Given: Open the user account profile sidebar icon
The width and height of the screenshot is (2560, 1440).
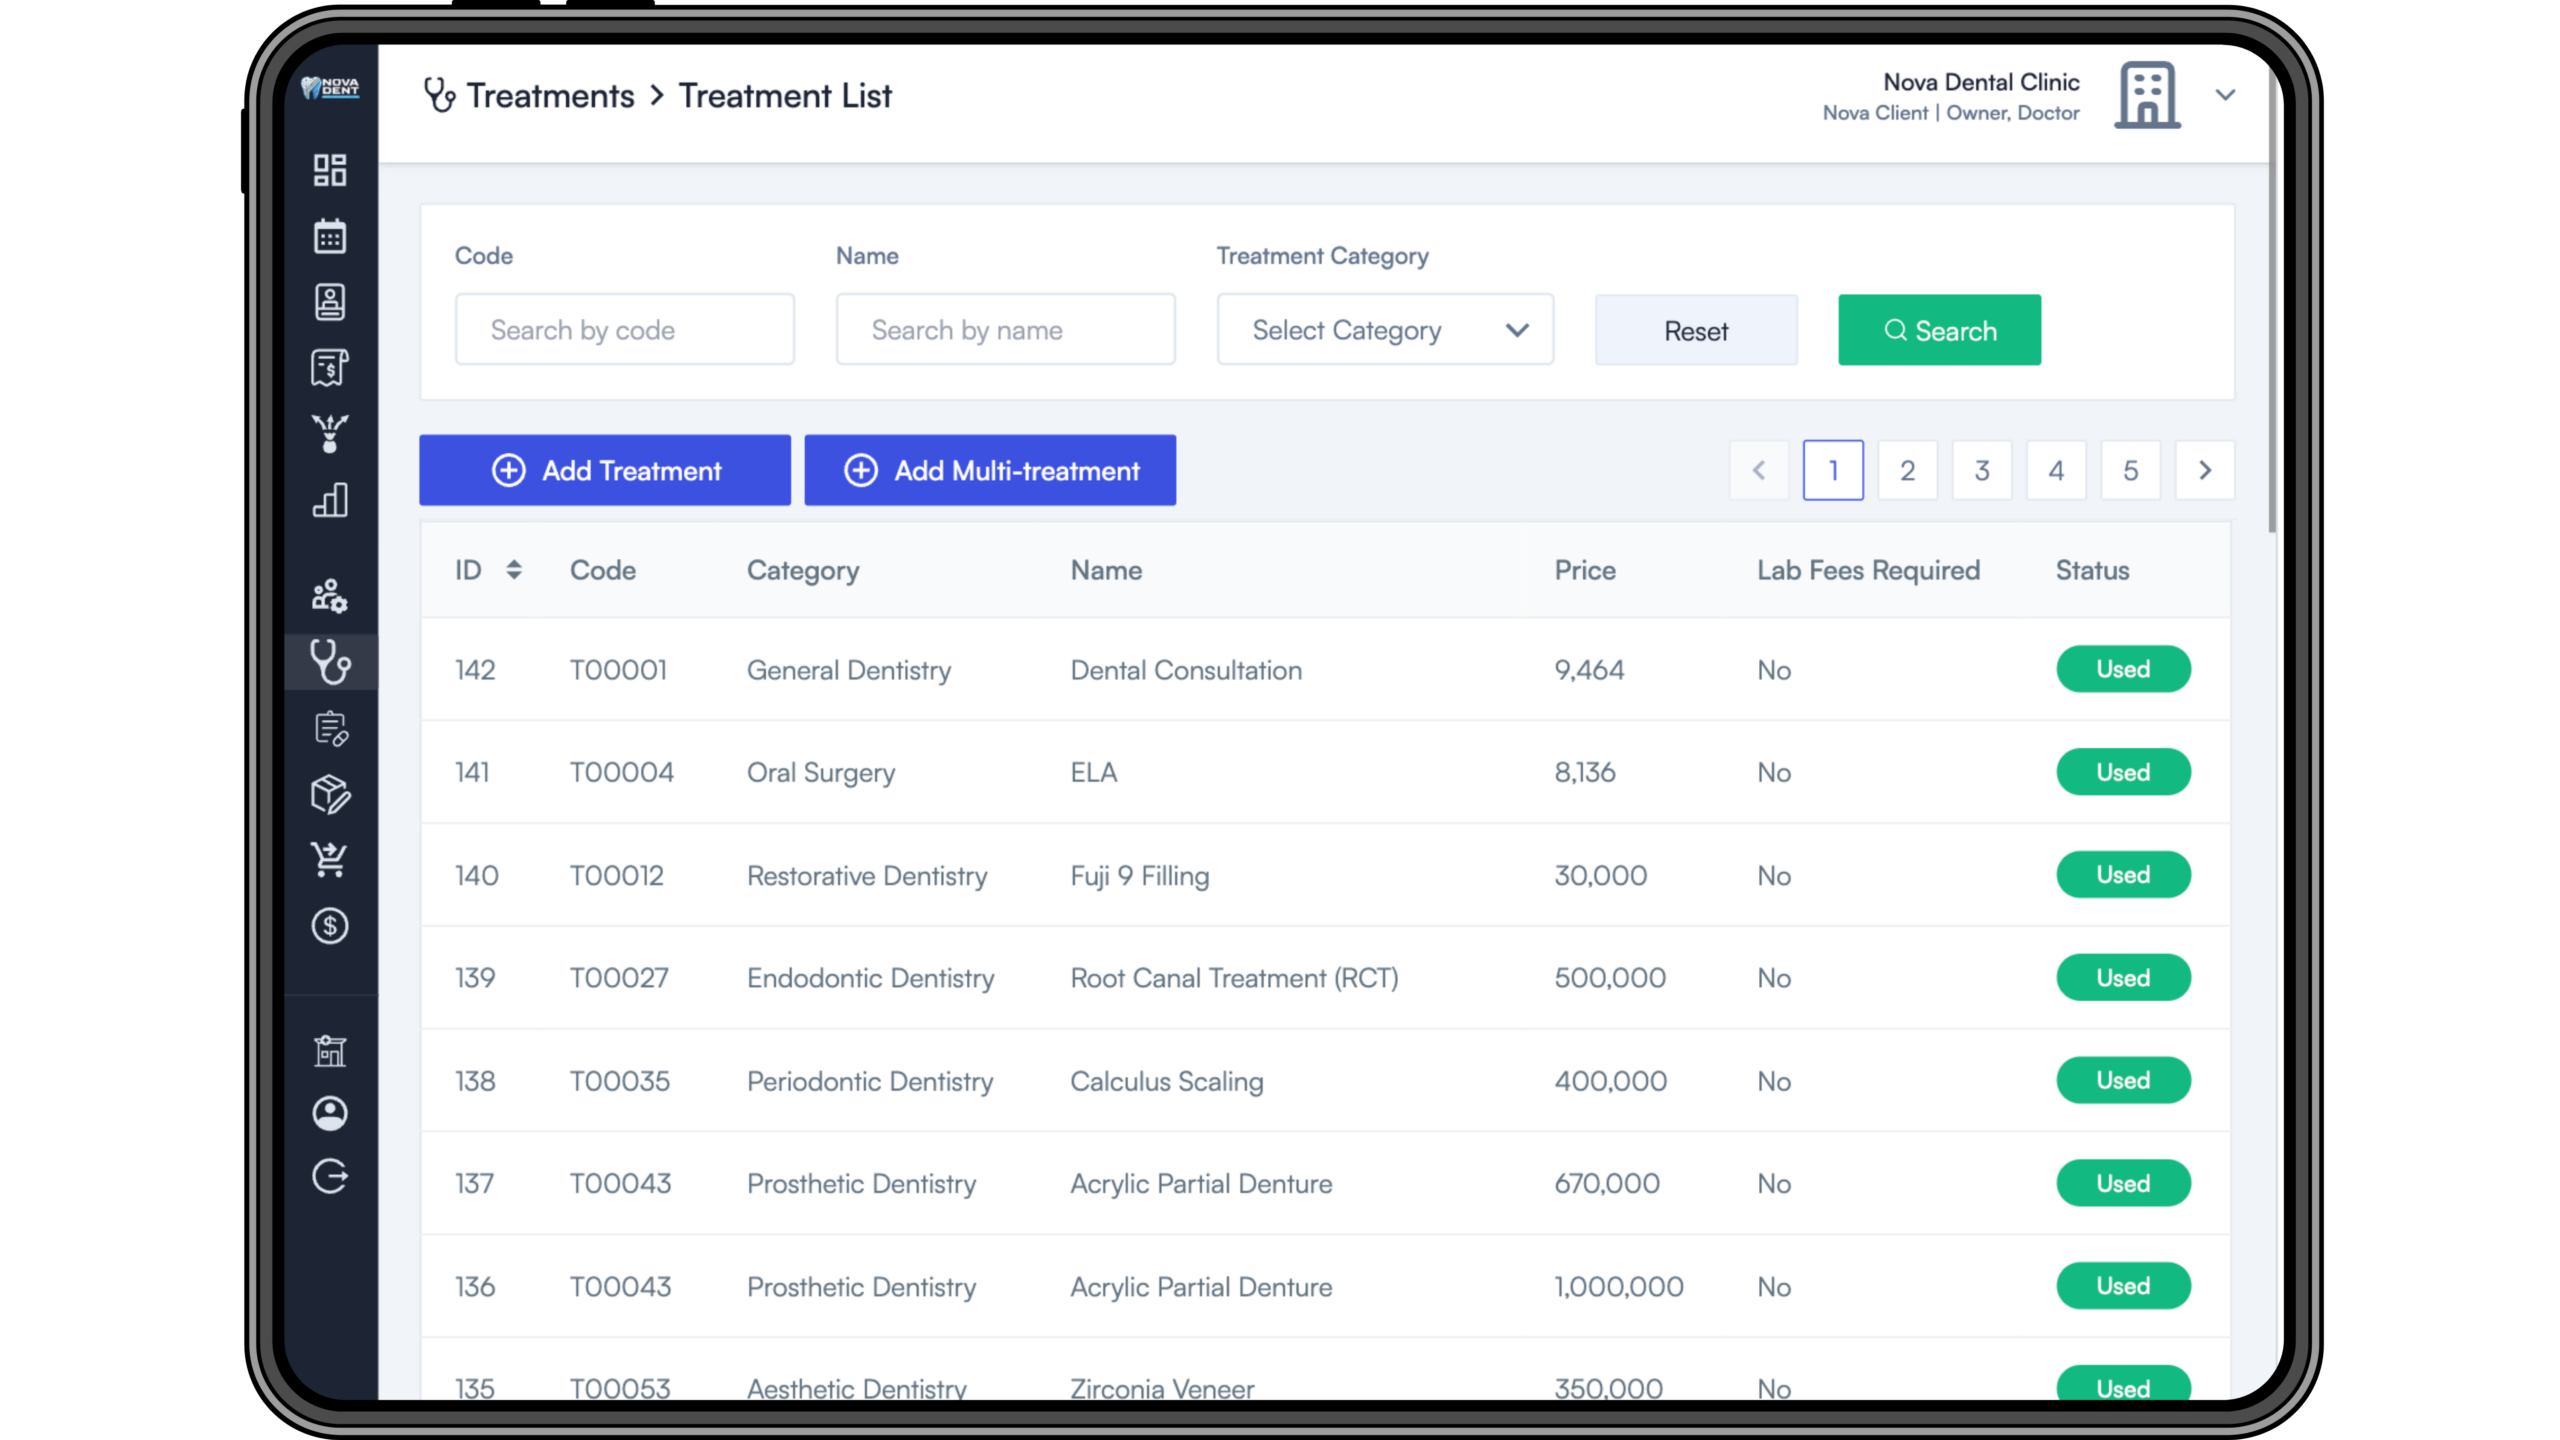Looking at the screenshot, I should tap(329, 1113).
